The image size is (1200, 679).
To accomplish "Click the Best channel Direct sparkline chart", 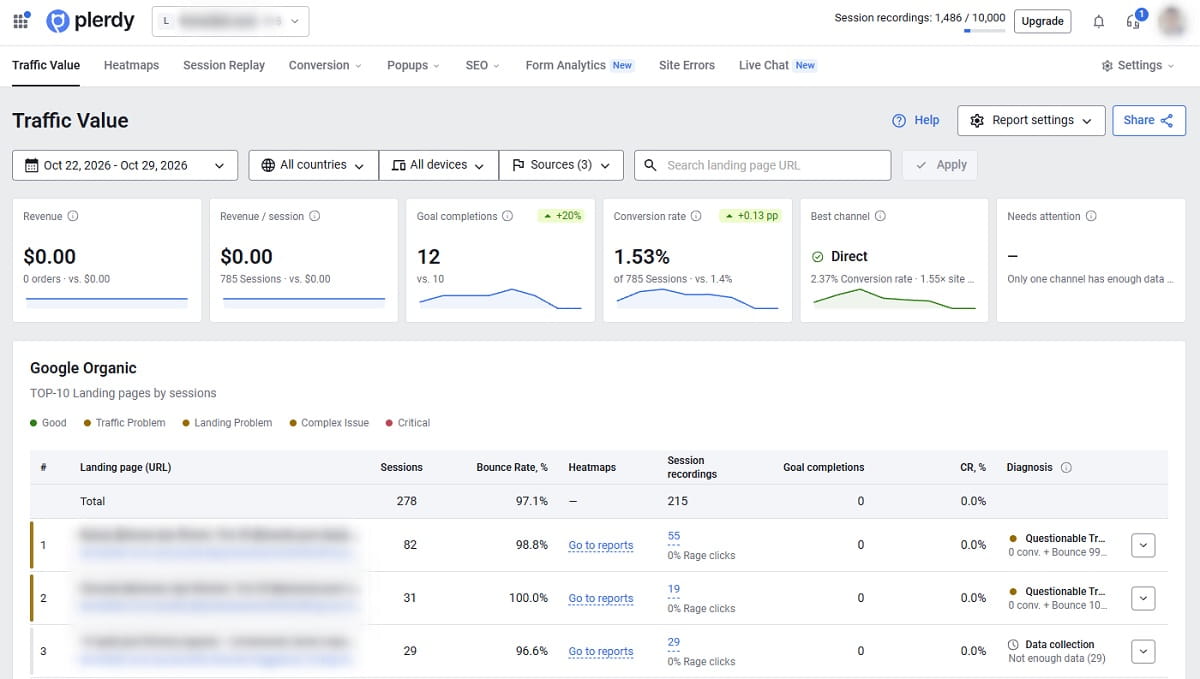I will [x=894, y=299].
